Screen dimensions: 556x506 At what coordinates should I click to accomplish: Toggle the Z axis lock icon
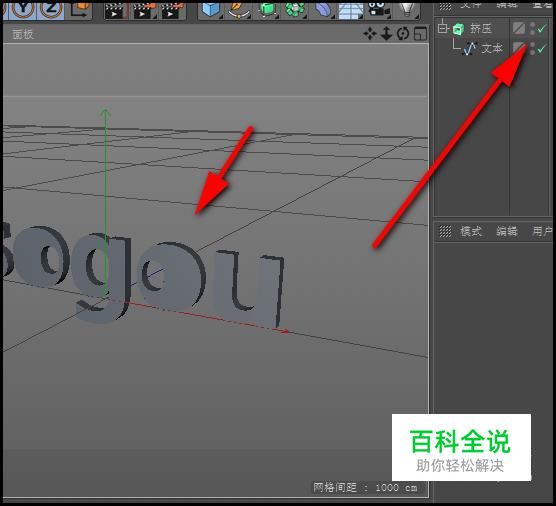pos(51,9)
